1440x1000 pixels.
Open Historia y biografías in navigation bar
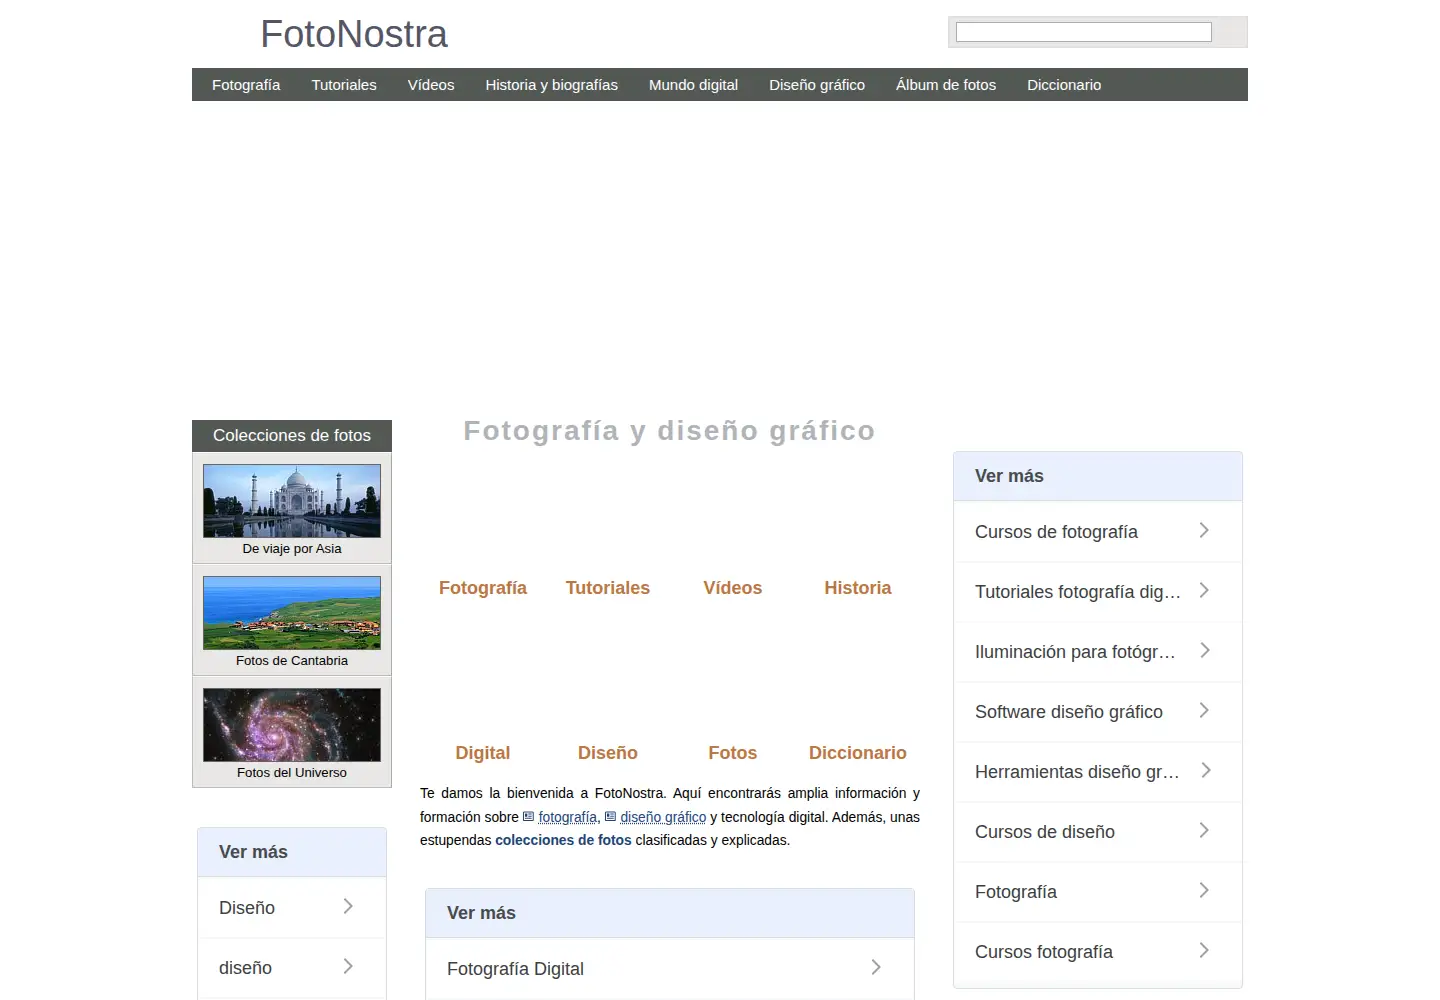coord(552,85)
